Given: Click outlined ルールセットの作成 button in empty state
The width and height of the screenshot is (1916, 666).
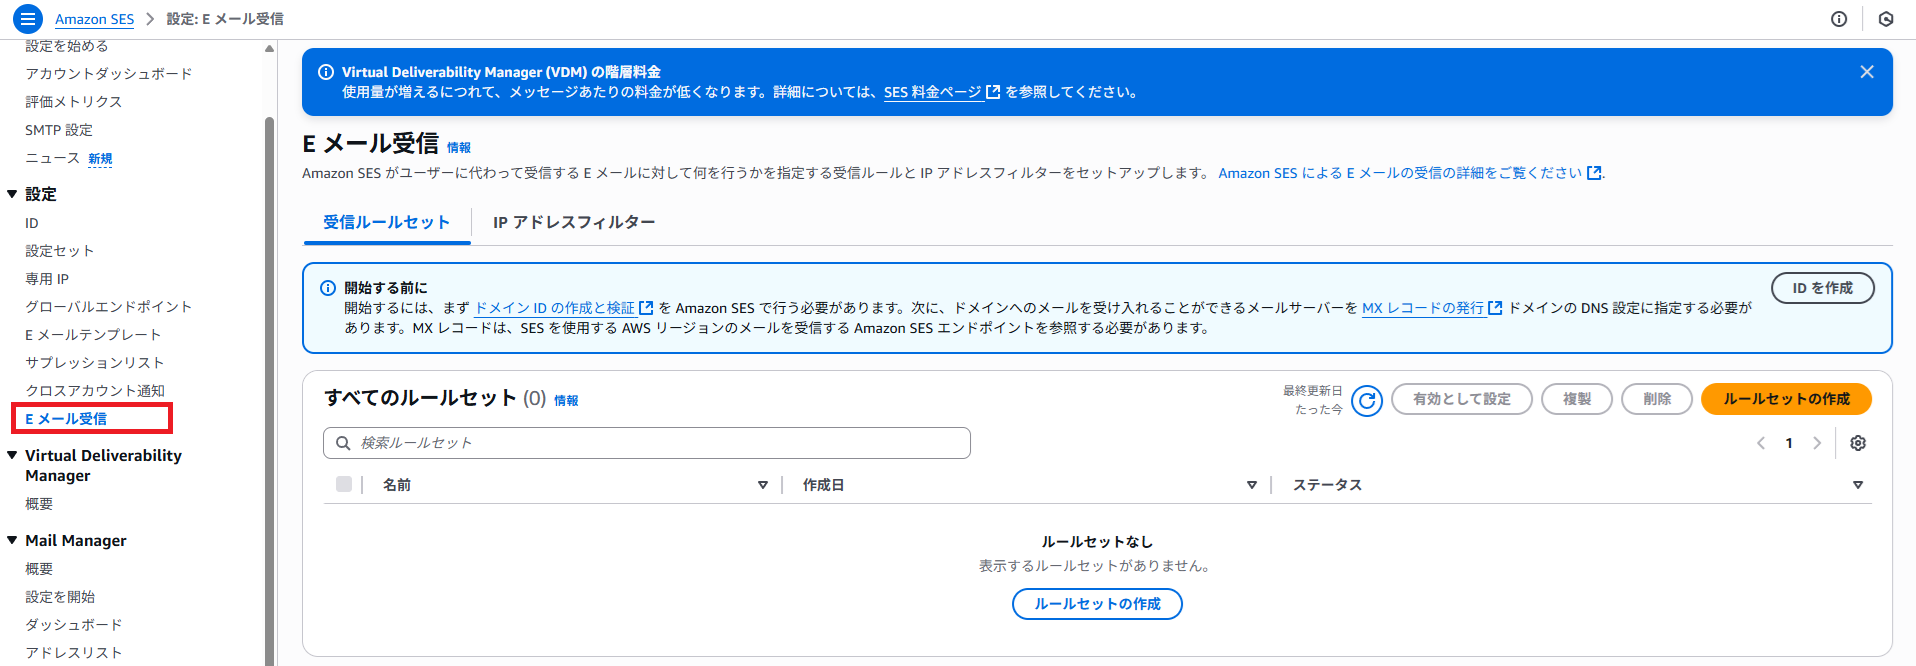Looking at the screenshot, I should 1097,604.
